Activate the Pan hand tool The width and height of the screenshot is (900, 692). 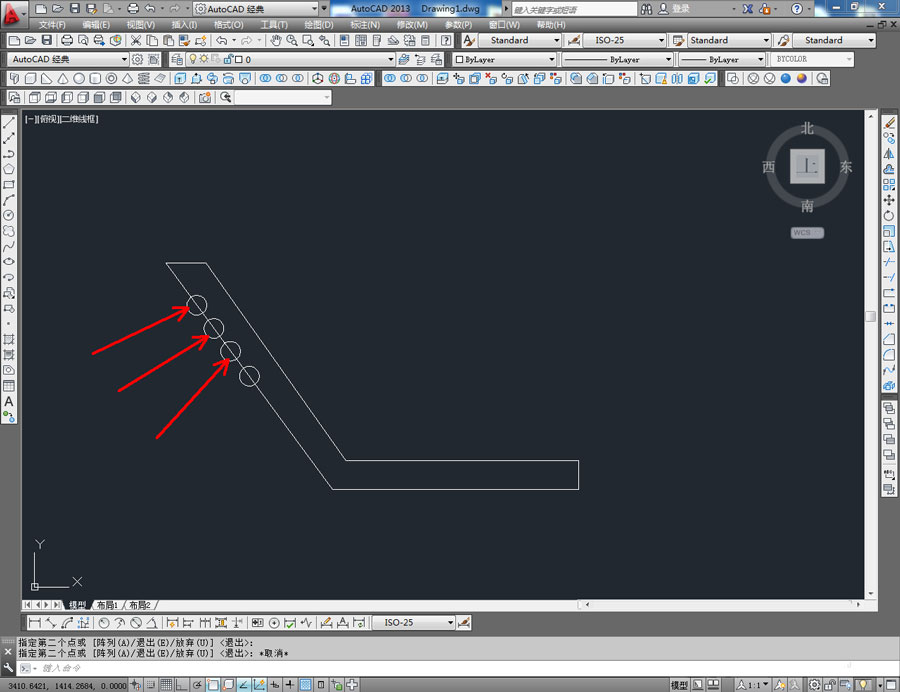(276, 40)
